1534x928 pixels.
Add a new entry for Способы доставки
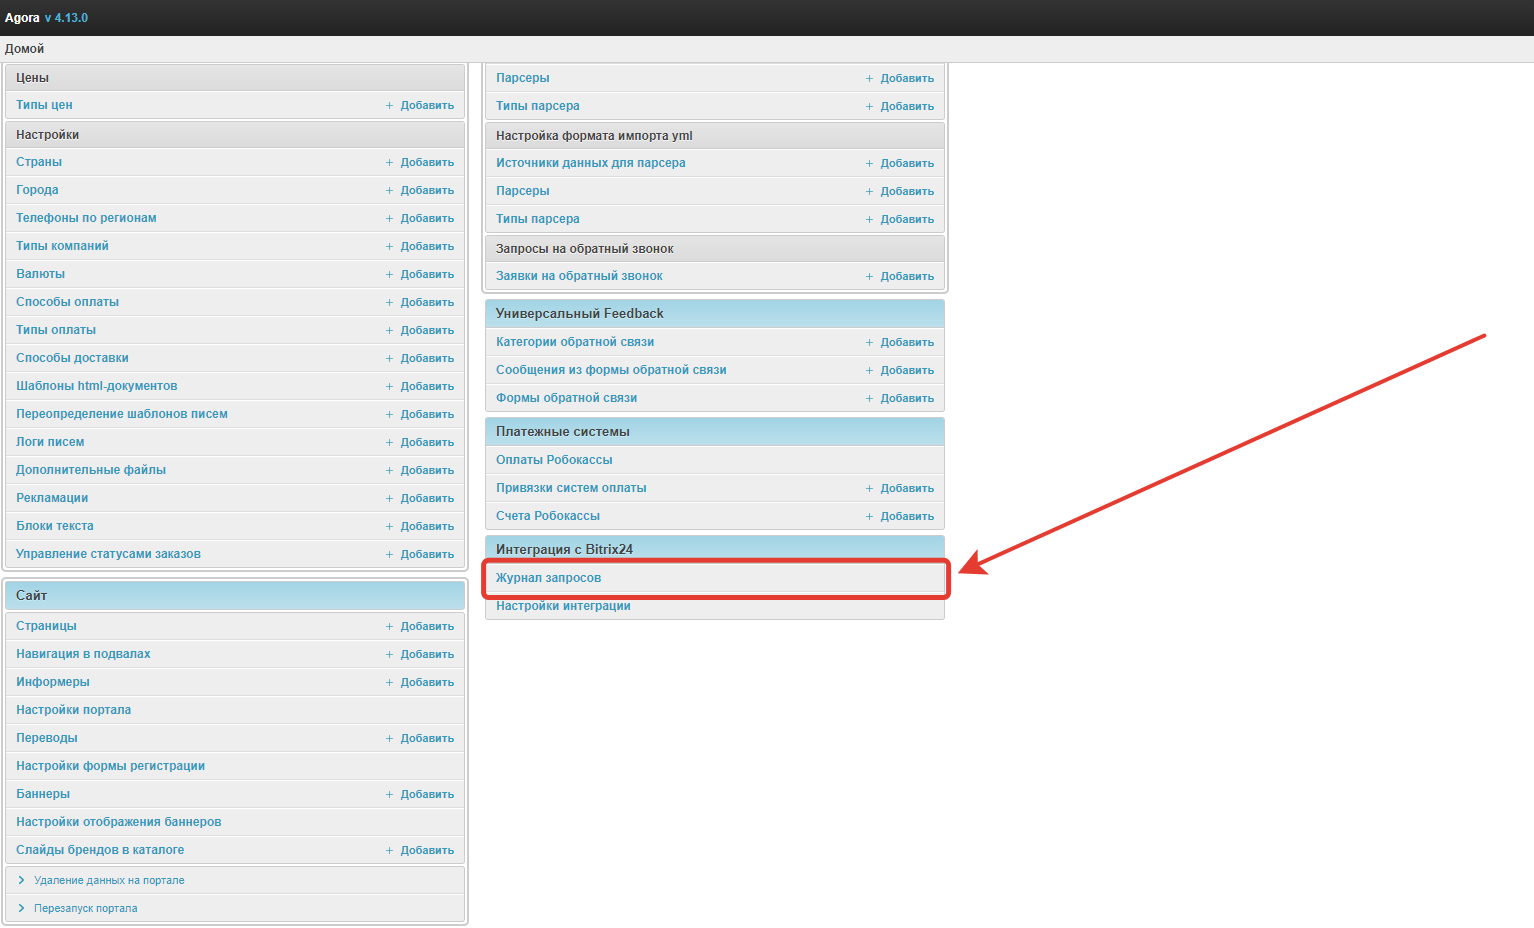coord(426,358)
